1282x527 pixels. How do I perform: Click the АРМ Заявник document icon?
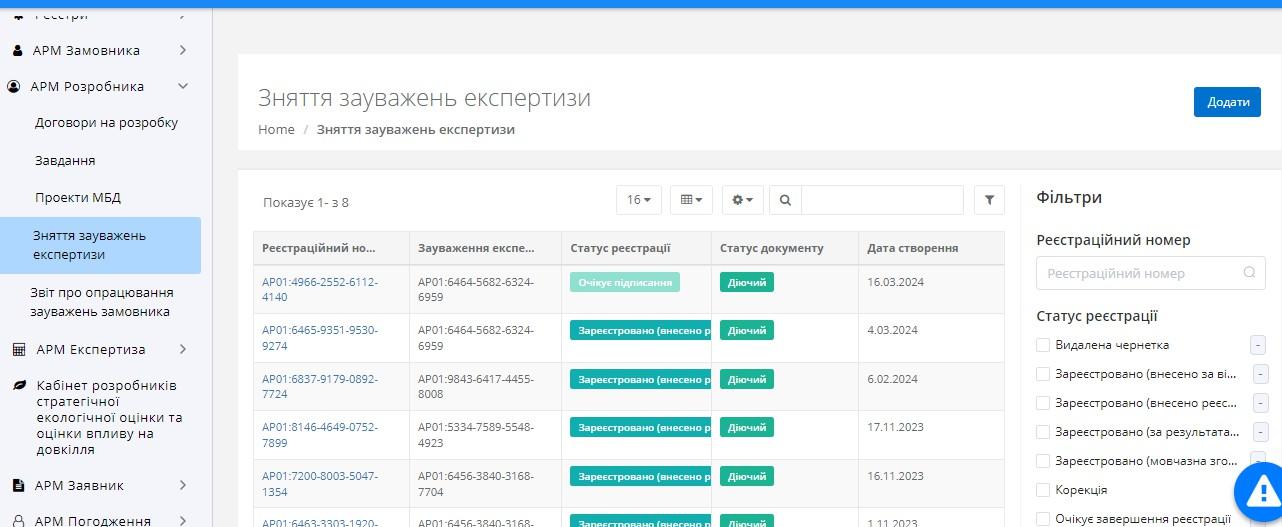(18, 486)
